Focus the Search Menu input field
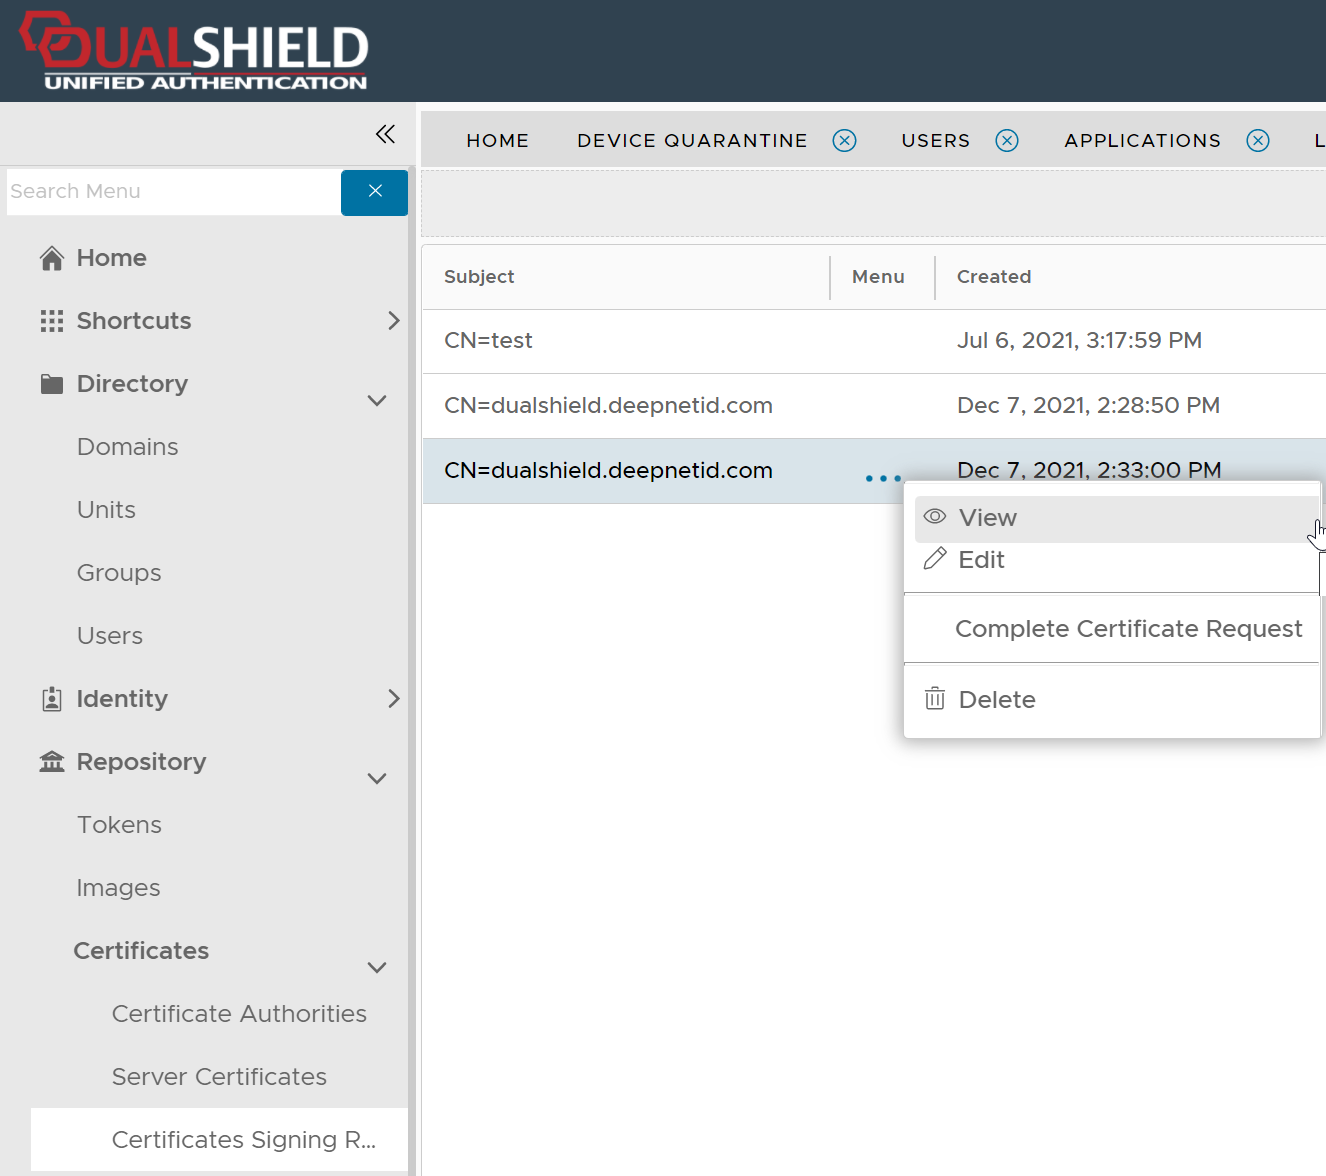This screenshot has height=1176, width=1326. [173, 192]
